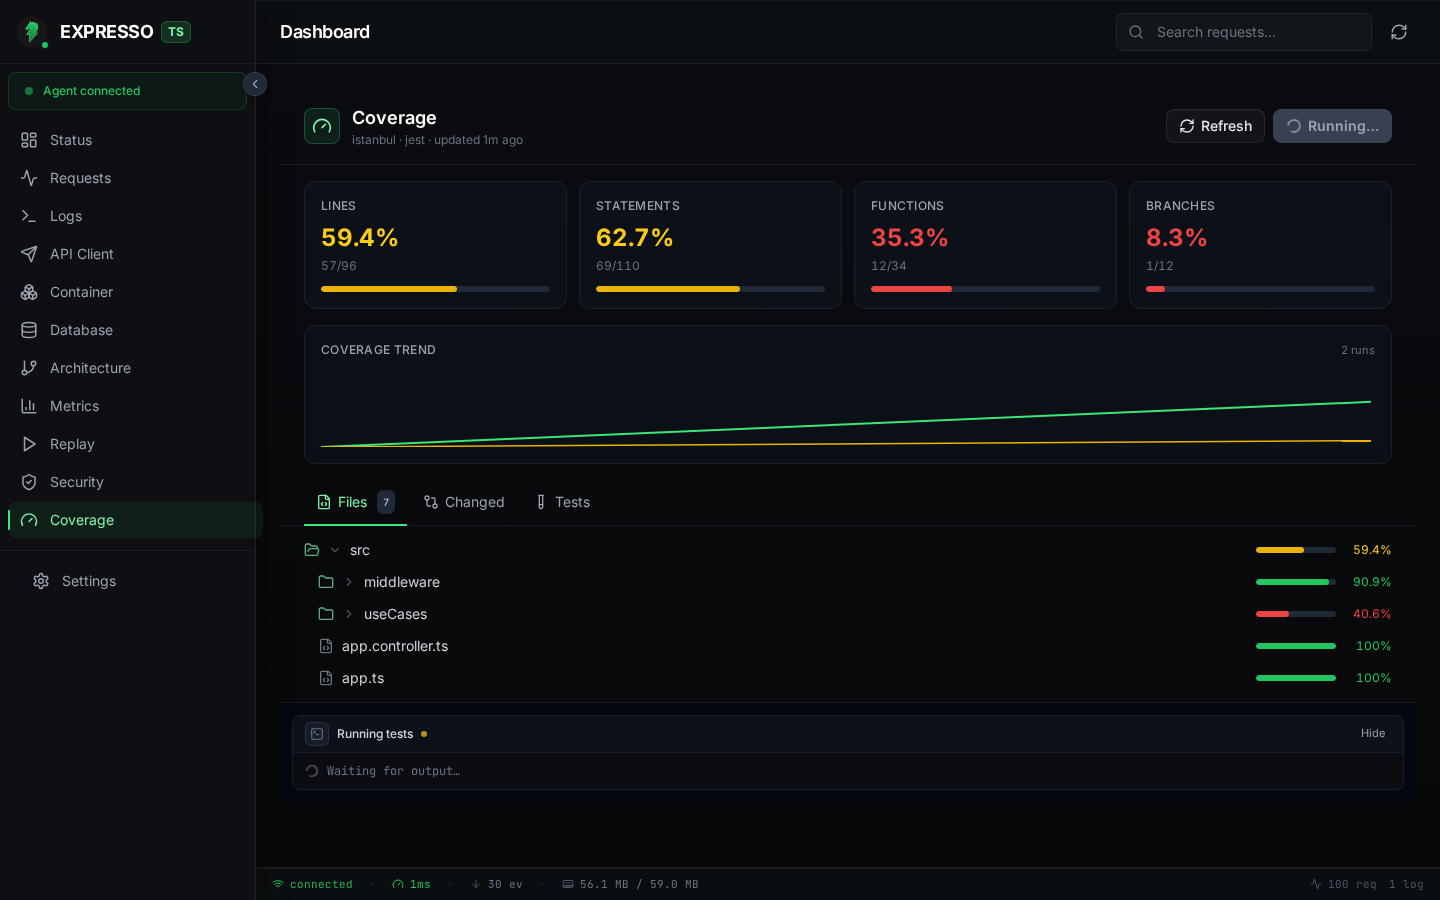Expand the useCases folder chevron
Viewport: 1440px width, 900px height.
coord(349,614)
